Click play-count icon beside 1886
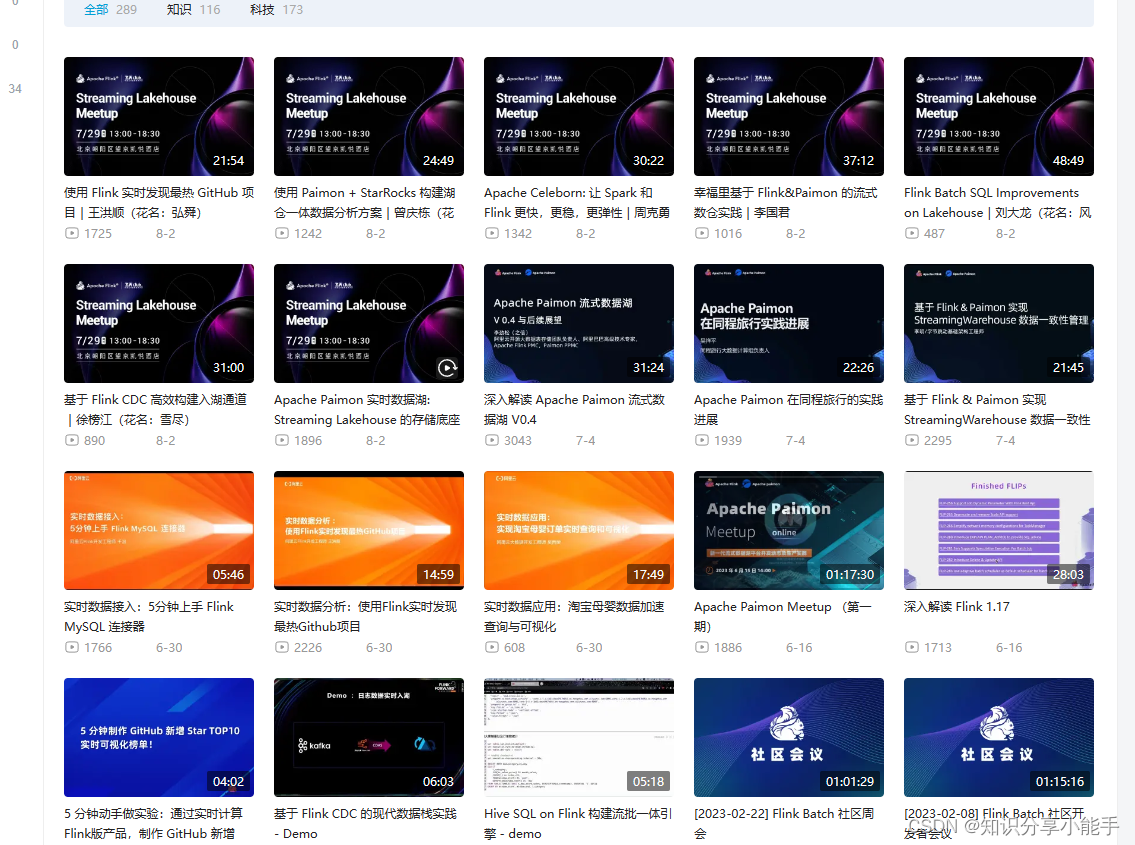This screenshot has width=1135, height=845. click(x=701, y=647)
